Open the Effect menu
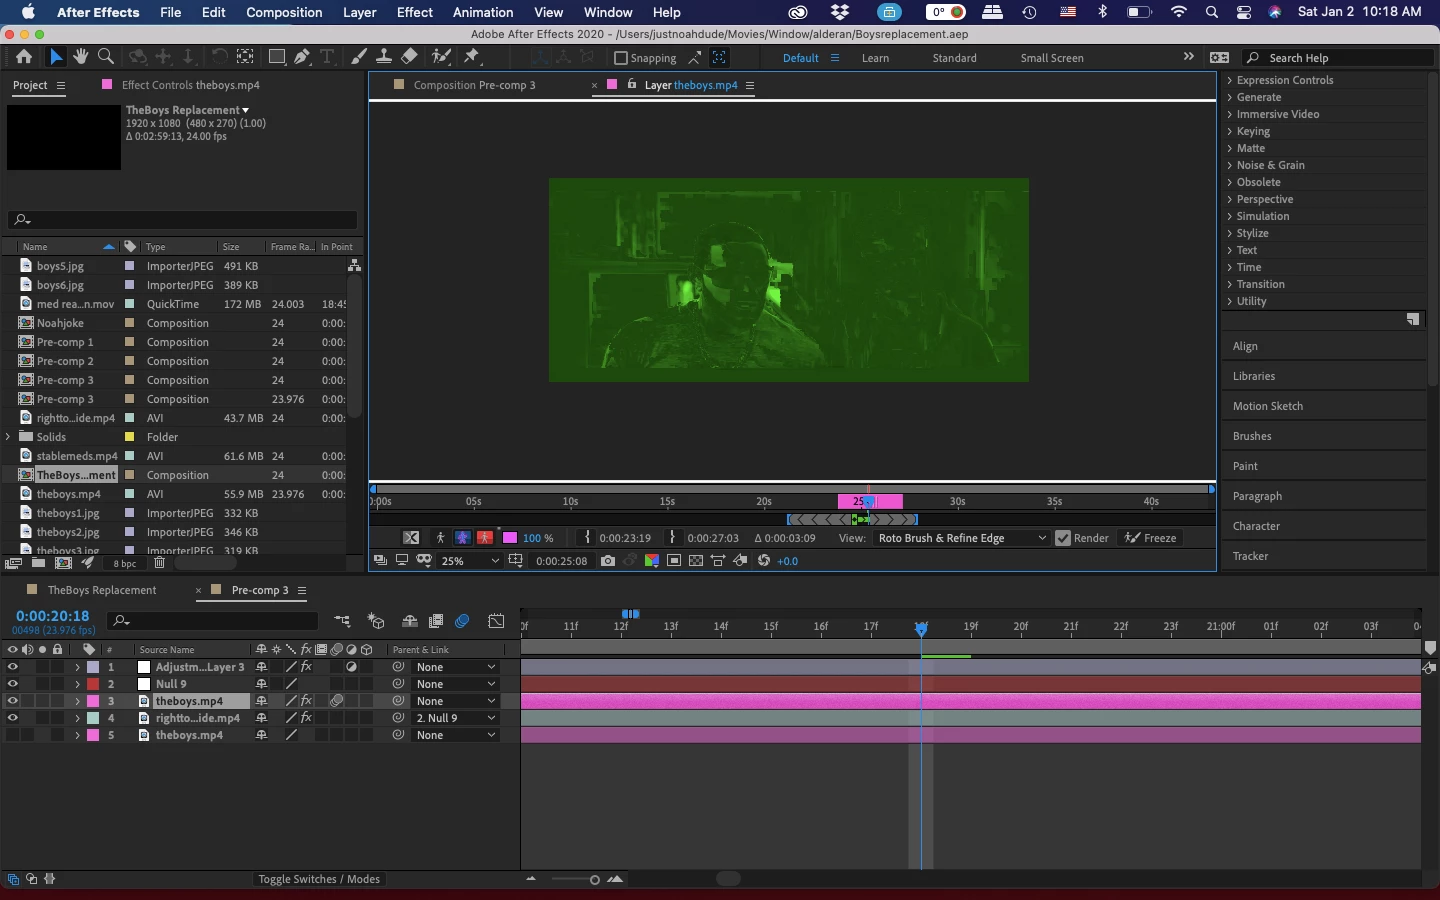Screen dimensions: 1440x900 414,12
